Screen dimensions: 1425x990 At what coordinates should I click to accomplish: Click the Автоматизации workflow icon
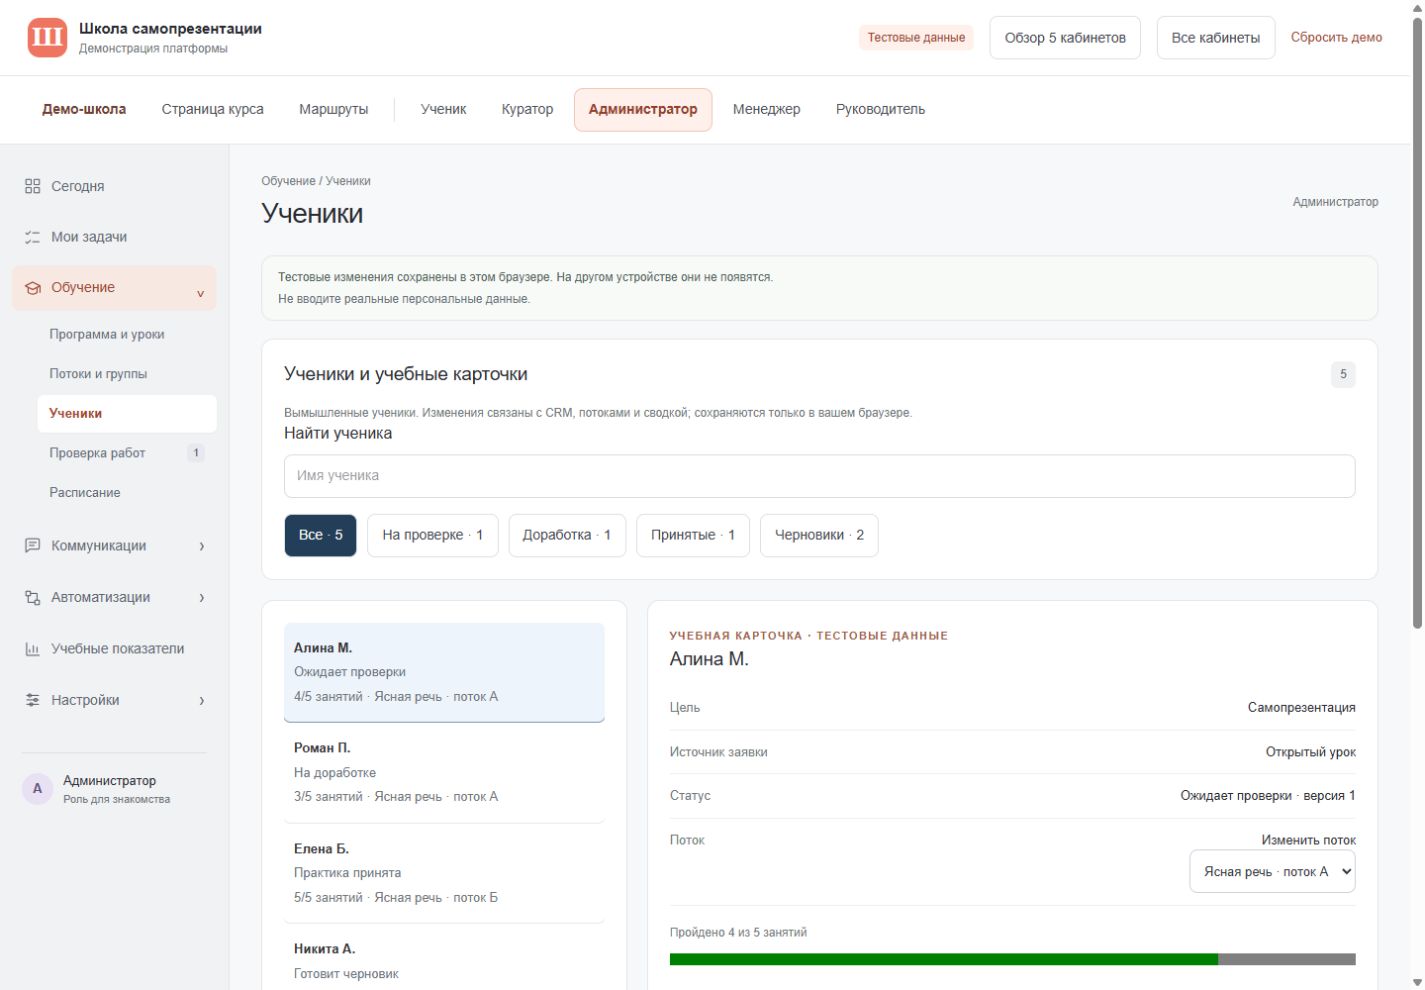pyautogui.click(x=32, y=597)
